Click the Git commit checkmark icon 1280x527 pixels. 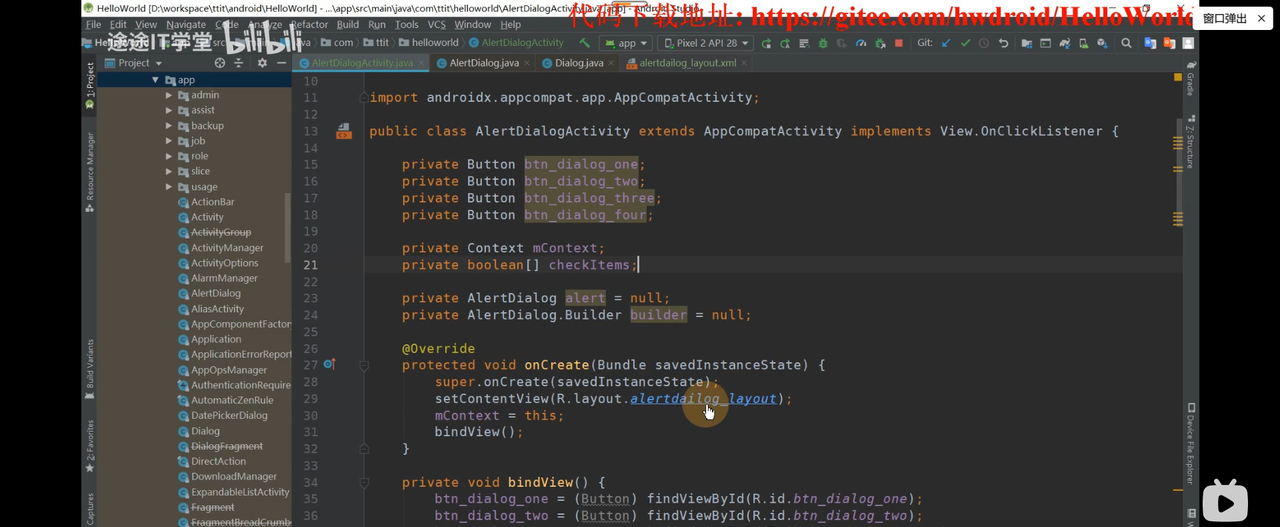point(965,43)
